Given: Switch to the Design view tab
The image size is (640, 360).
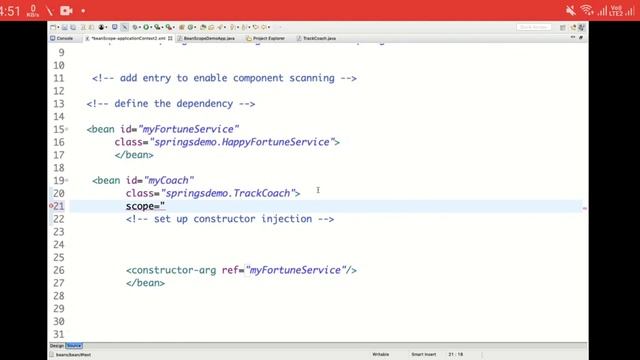Looking at the screenshot, I should (57, 346).
